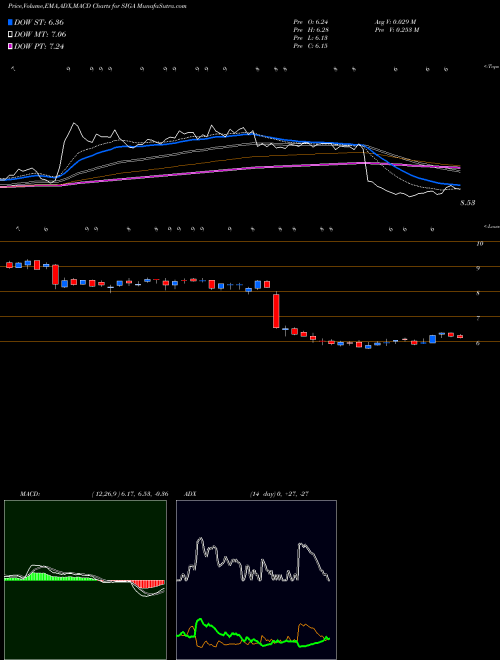
Task: Click the ADX (14 day) parameter values
Action: [278, 494]
